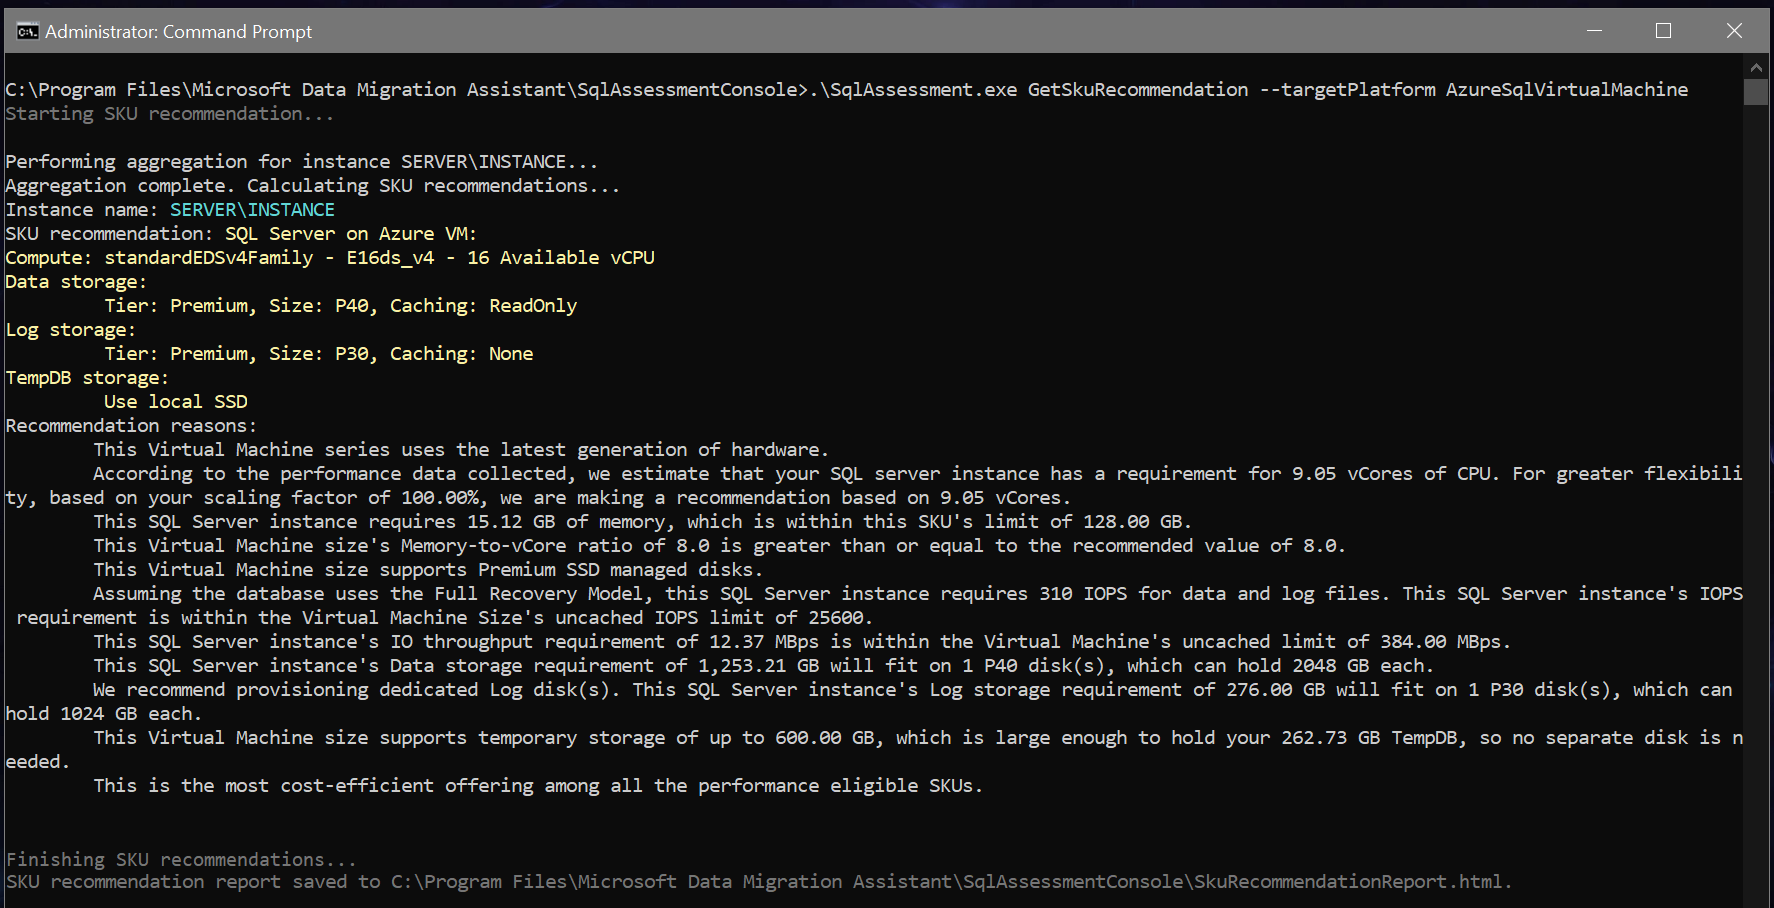
Task: Click 'latest generation of hardware' line
Action: pos(461,450)
